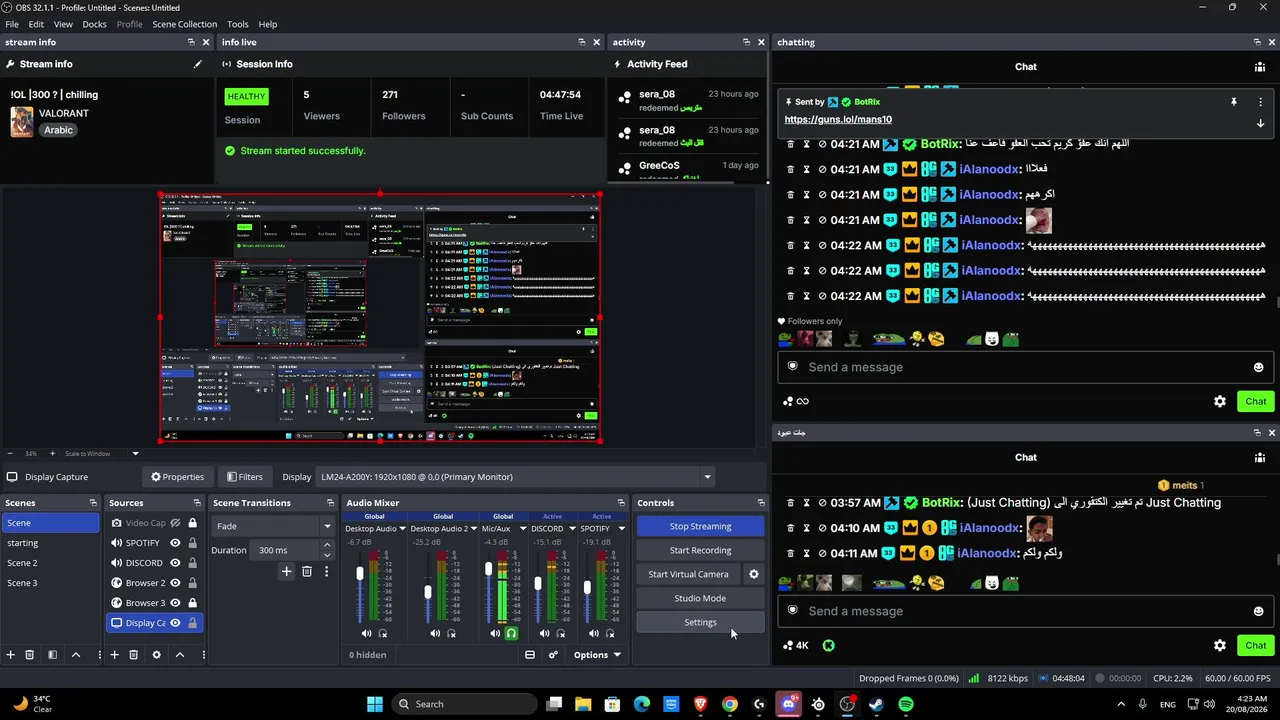
Task: Remove selected scene using Scenes trash icon
Action: click(30, 655)
